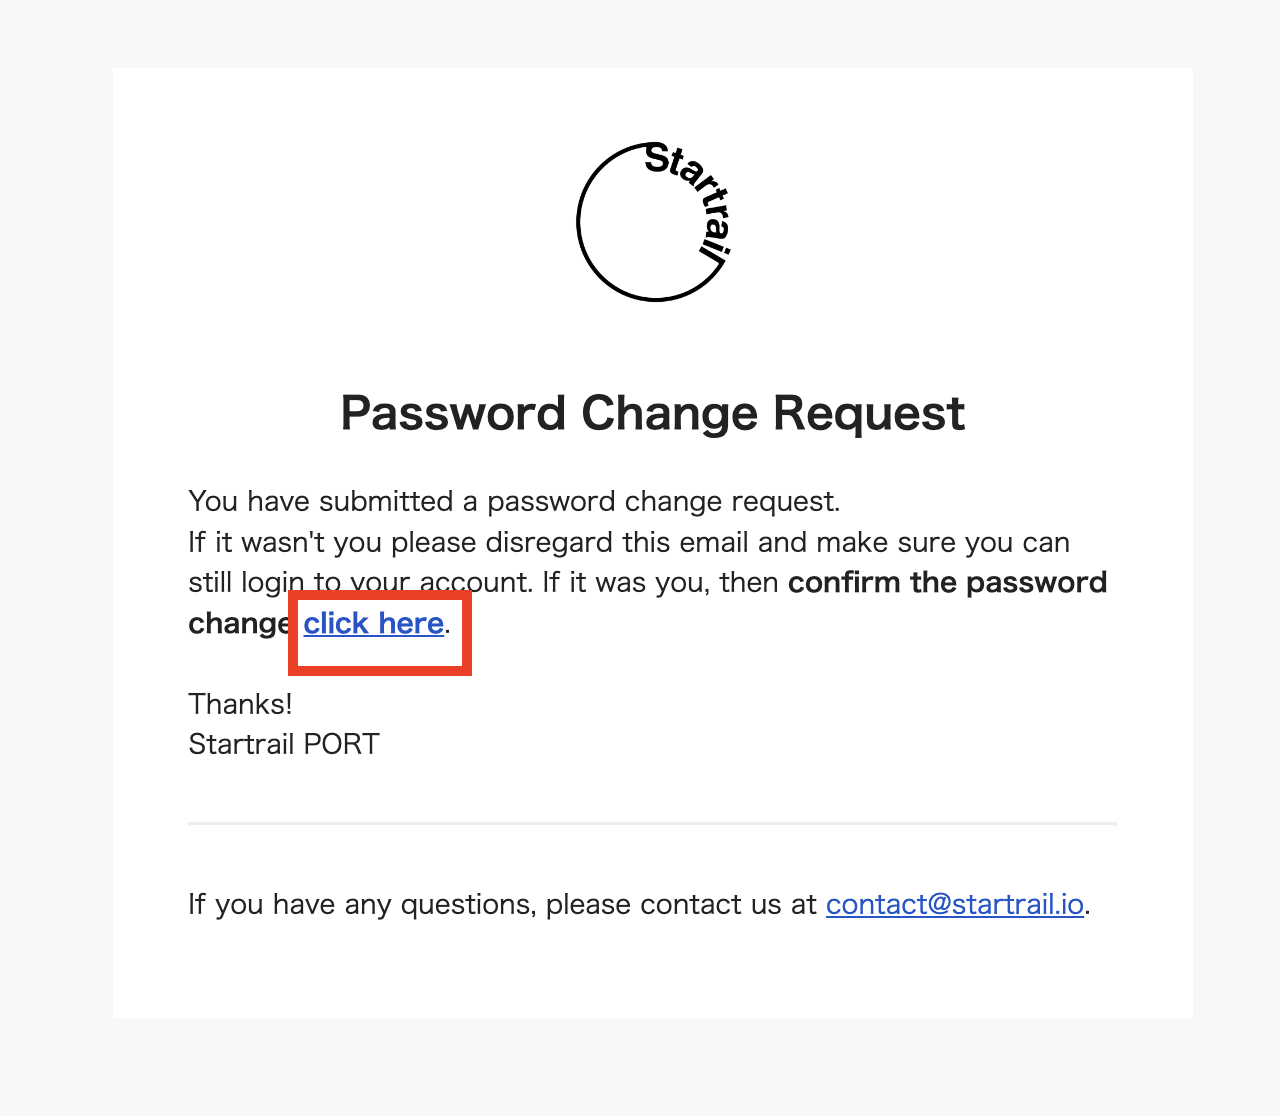Click the 'Thanks!' closing line

click(240, 704)
